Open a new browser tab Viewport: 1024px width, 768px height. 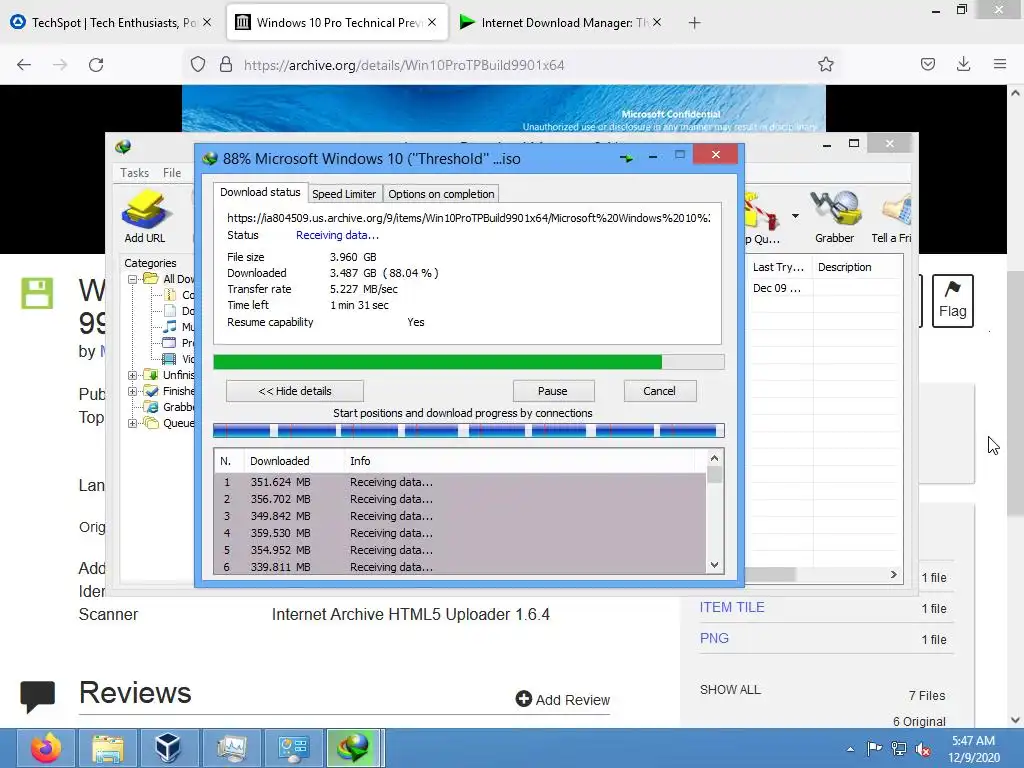[x=694, y=23]
